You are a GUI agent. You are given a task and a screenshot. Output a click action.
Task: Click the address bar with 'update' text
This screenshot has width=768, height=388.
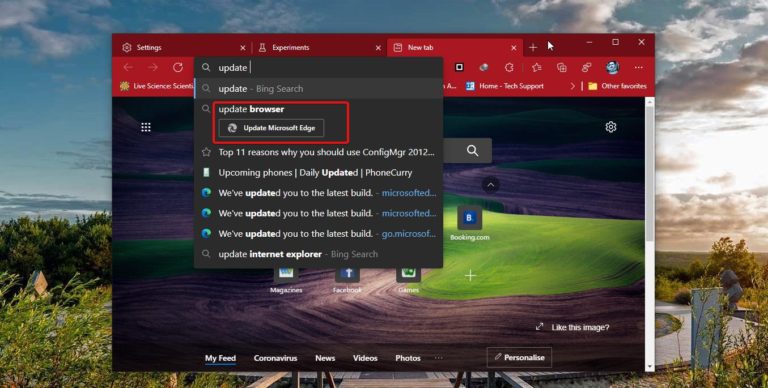pyautogui.click(x=319, y=68)
